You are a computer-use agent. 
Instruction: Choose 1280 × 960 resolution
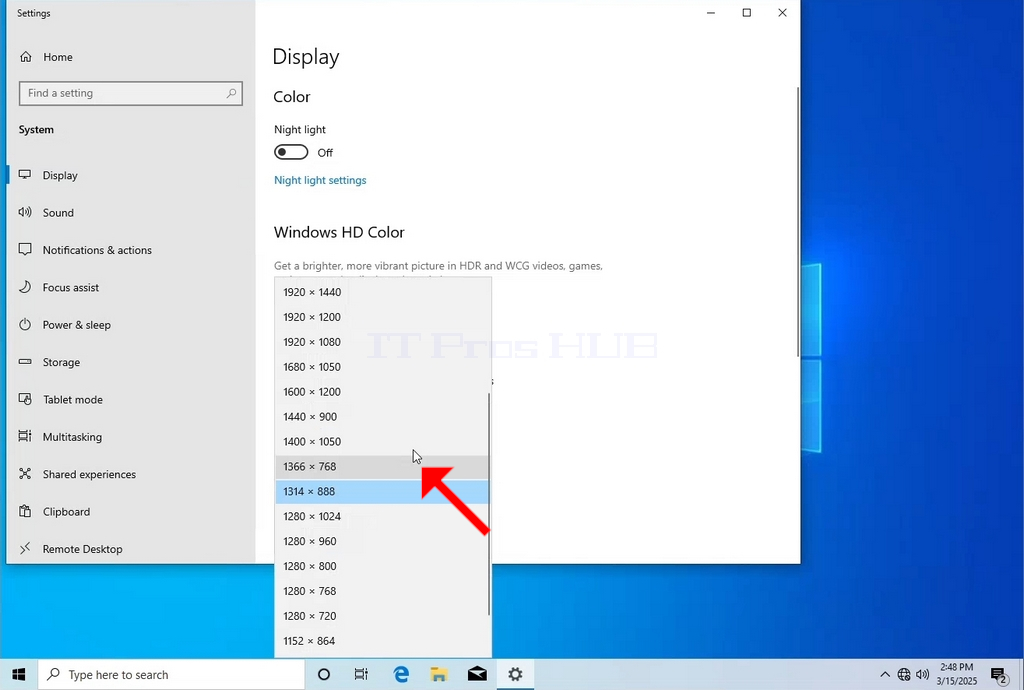(382, 541)
